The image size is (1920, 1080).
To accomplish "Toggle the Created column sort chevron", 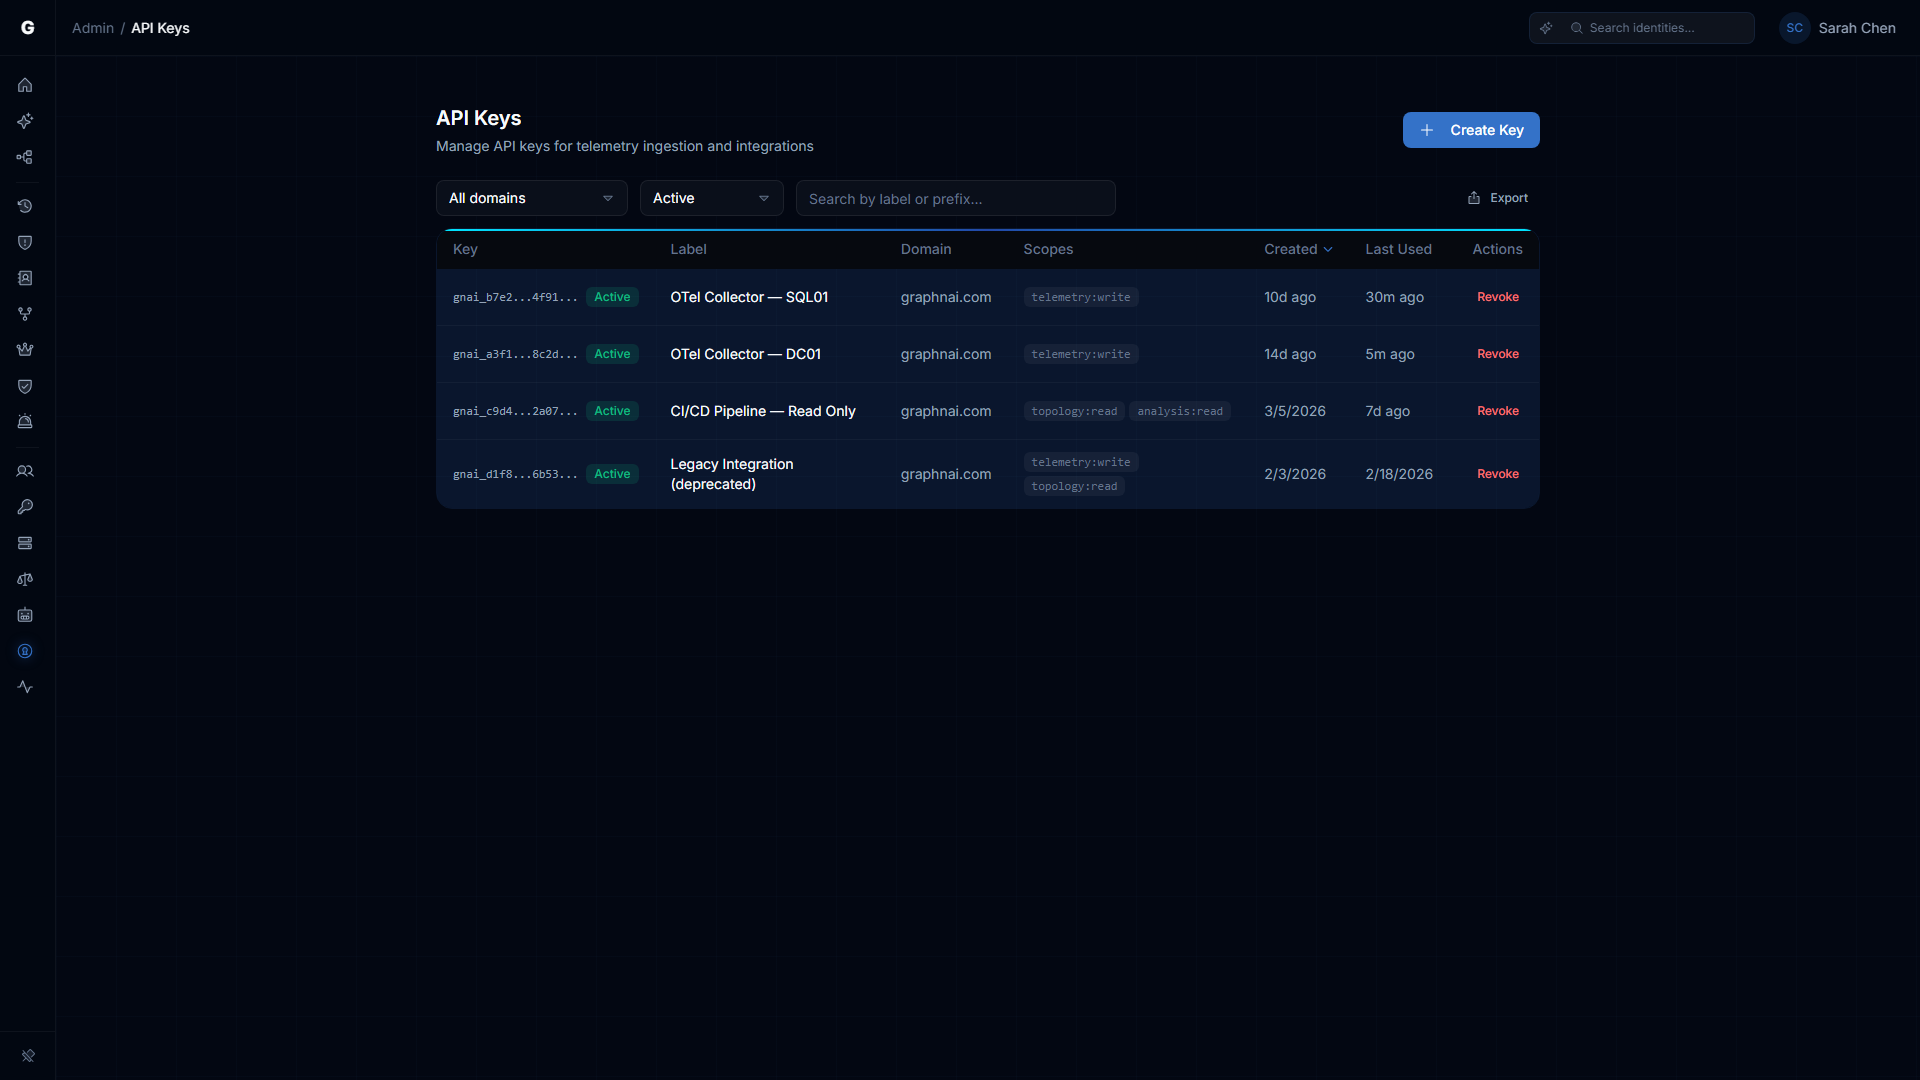I will coord(1328,249).
